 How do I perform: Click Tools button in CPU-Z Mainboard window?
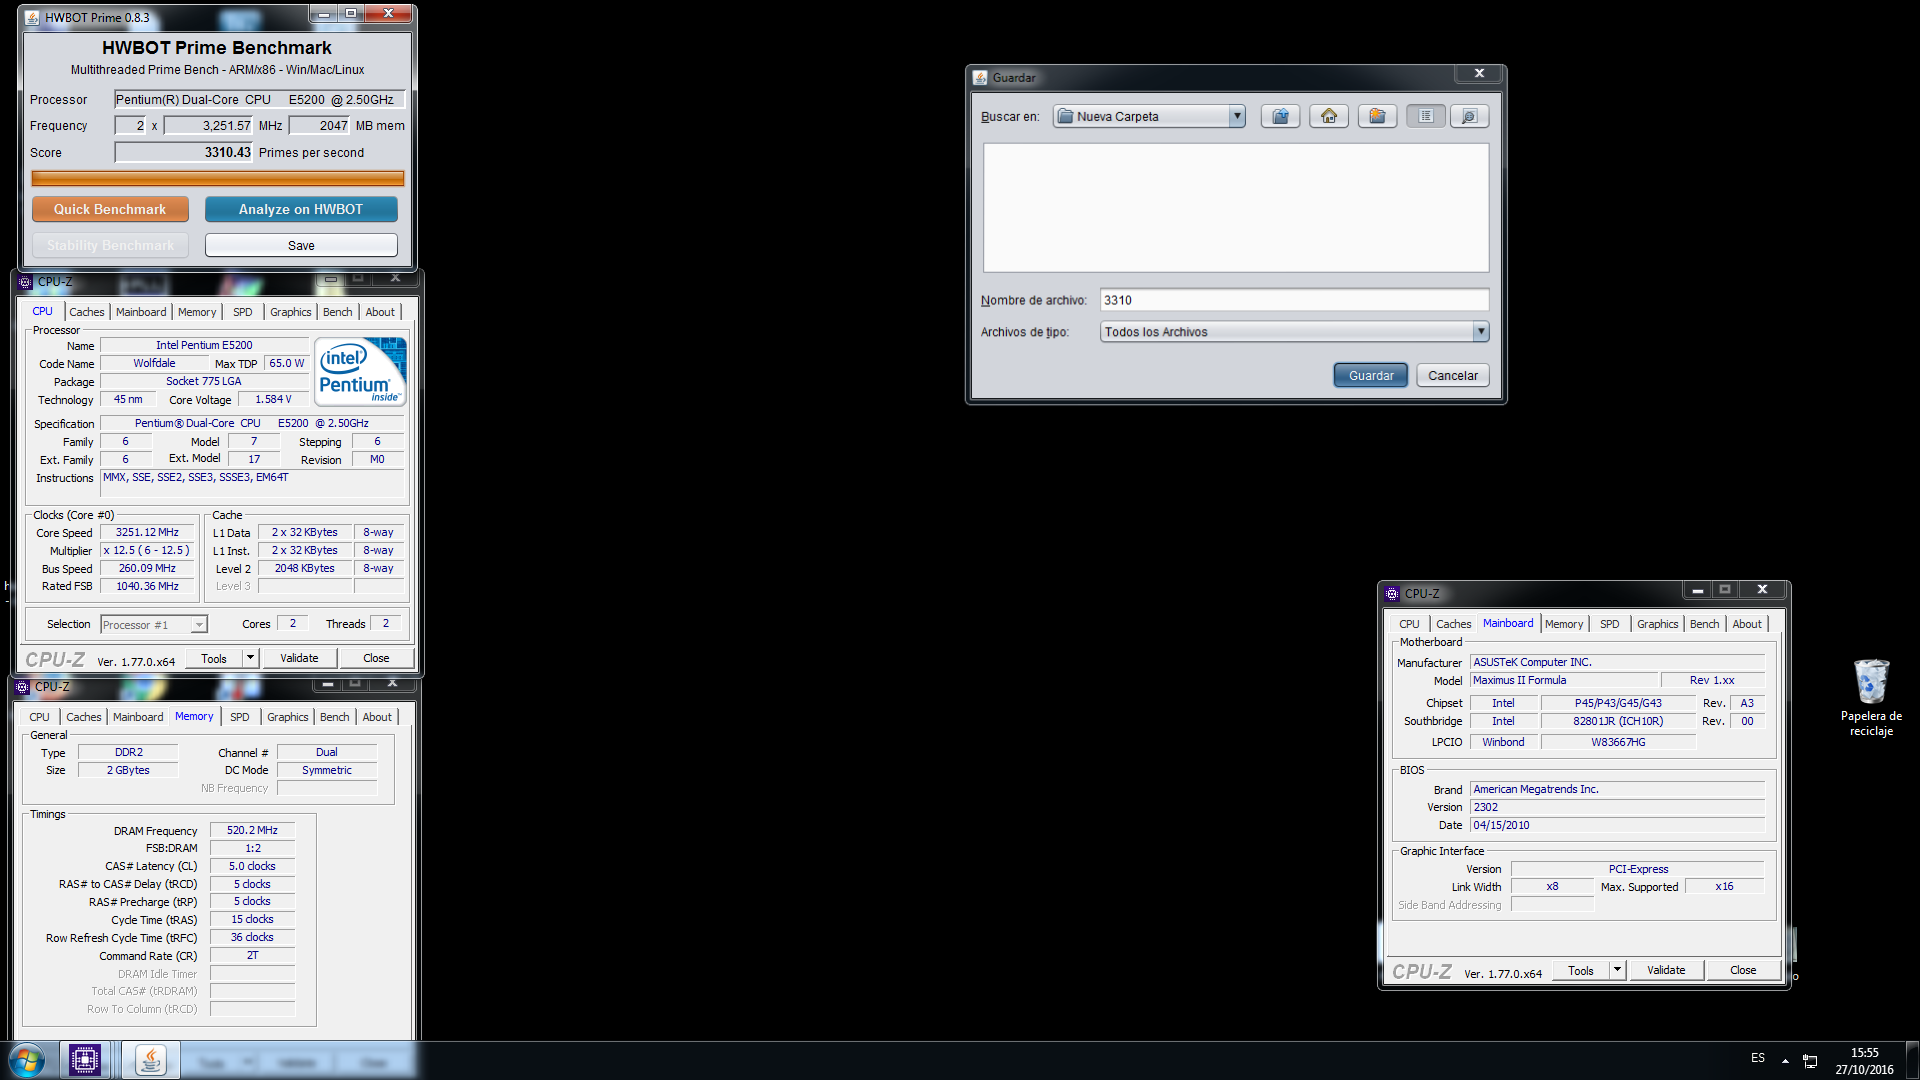coord(1581,970)
